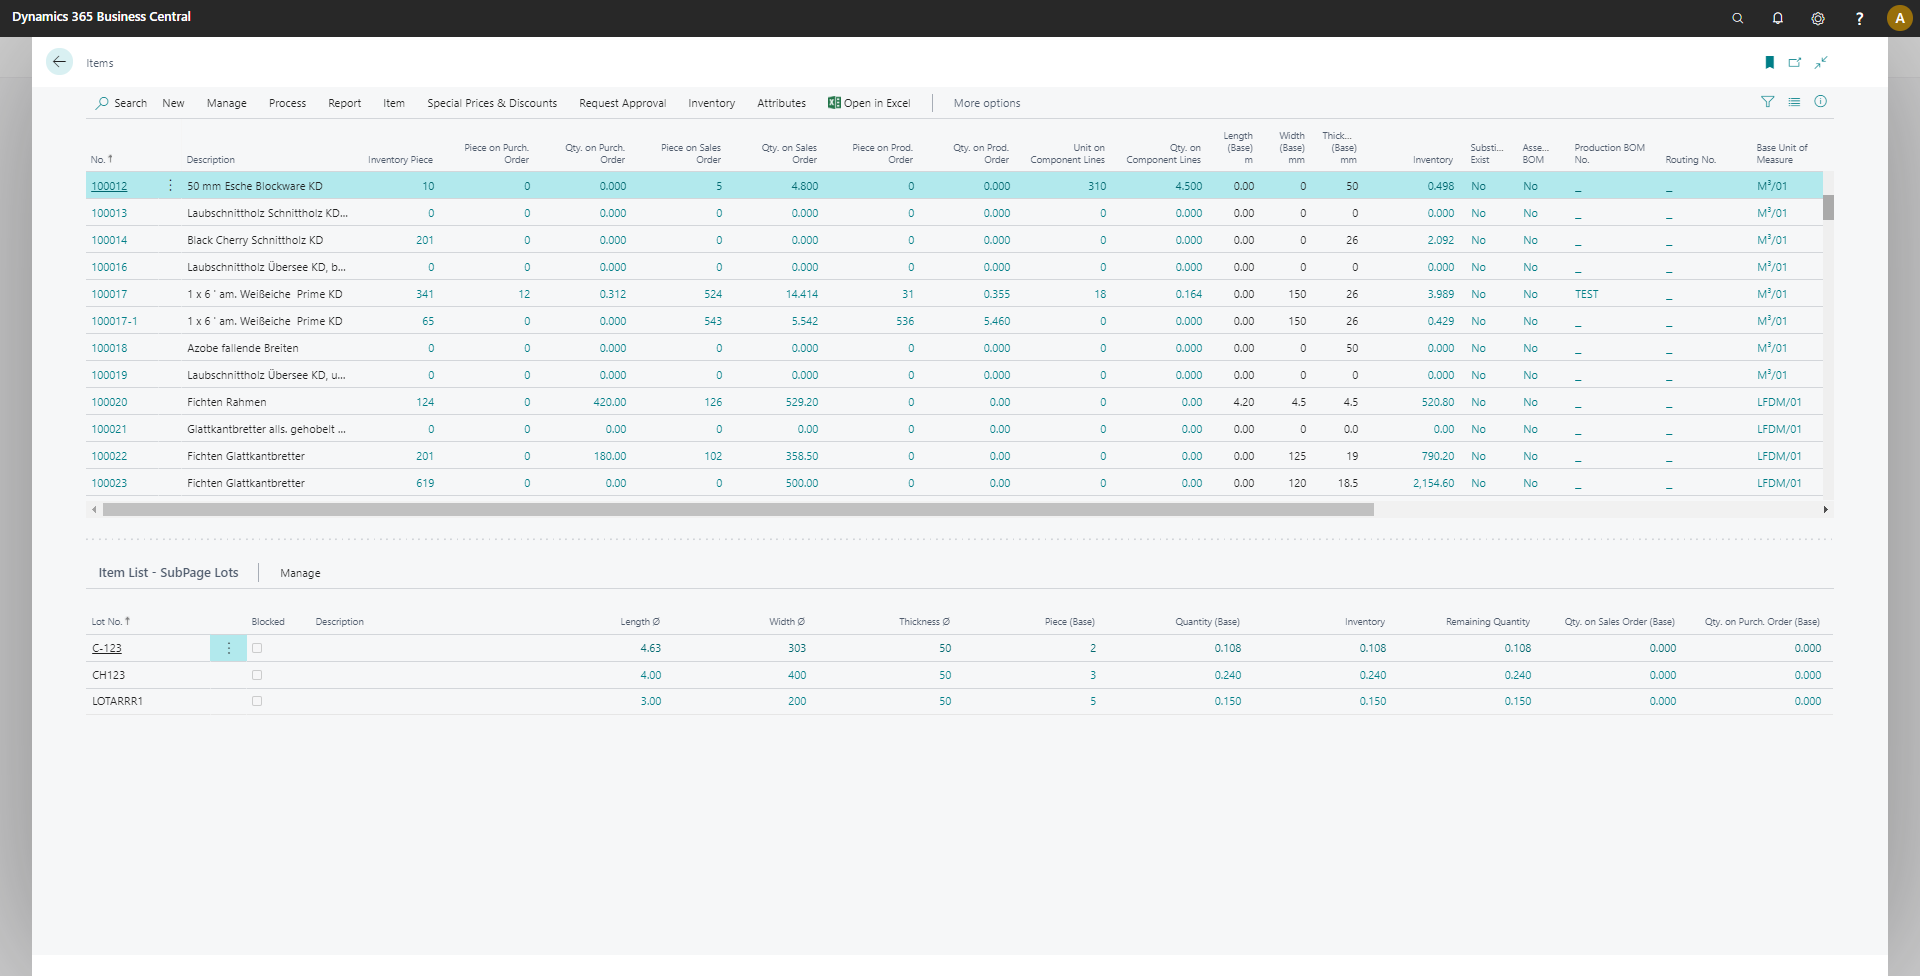Image resolution: width=1920 pixels, height=976 pixels.
Task: Click Open in Excel
Action: coord(869,103)
